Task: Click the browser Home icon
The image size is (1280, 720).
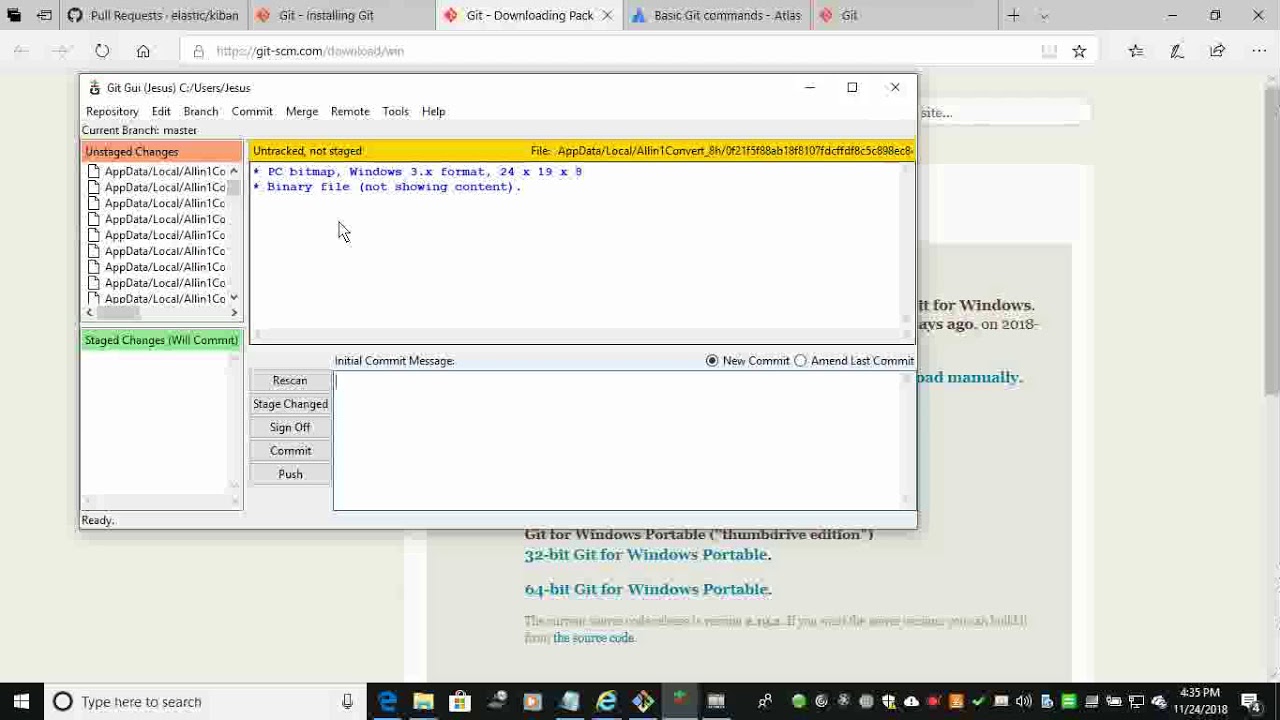Action: pyautogui.click(x=143, y=51)
